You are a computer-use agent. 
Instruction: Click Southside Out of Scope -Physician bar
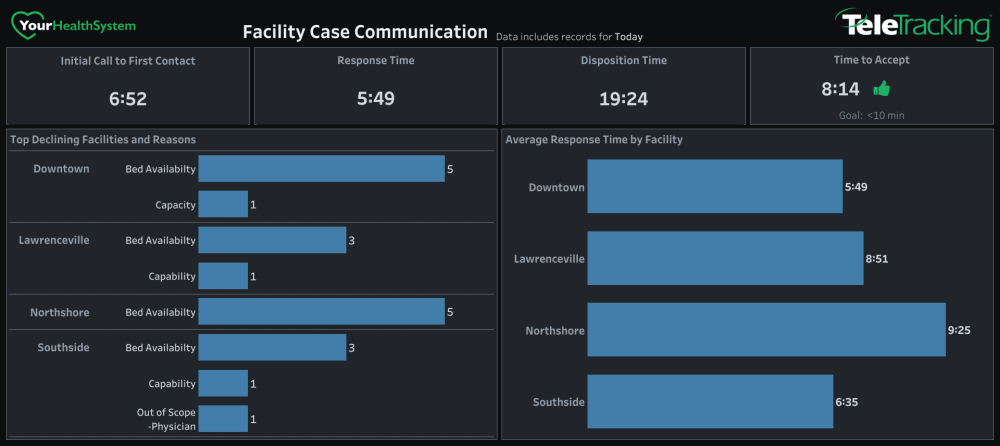pos(223,419)
